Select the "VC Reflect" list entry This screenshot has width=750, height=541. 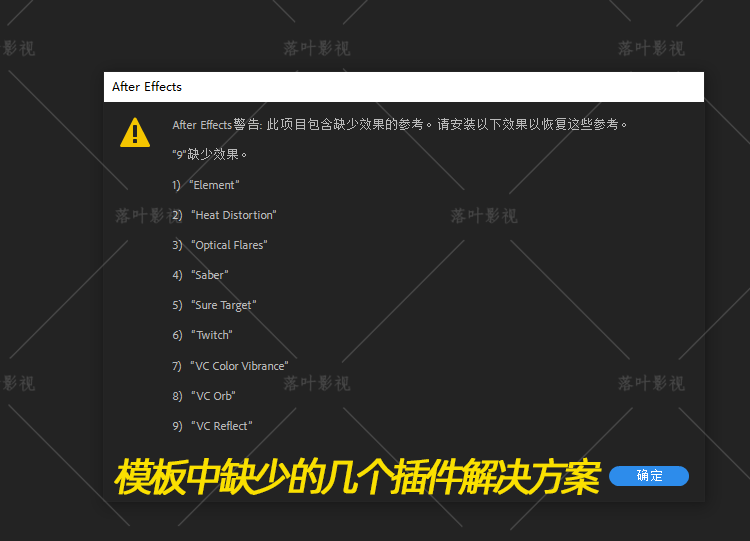pos(212,426)
